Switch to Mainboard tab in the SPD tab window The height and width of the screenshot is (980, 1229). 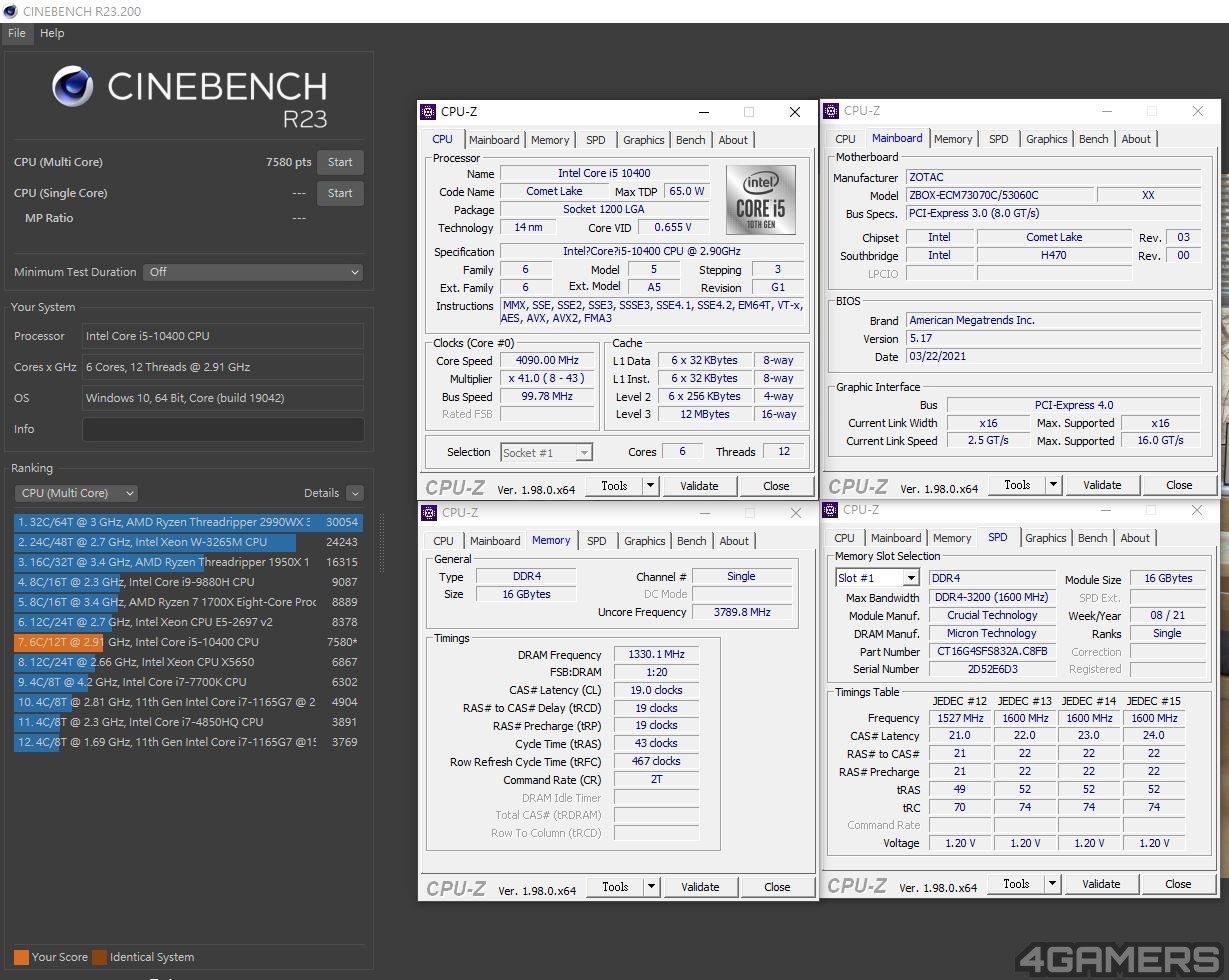[896, 538]
